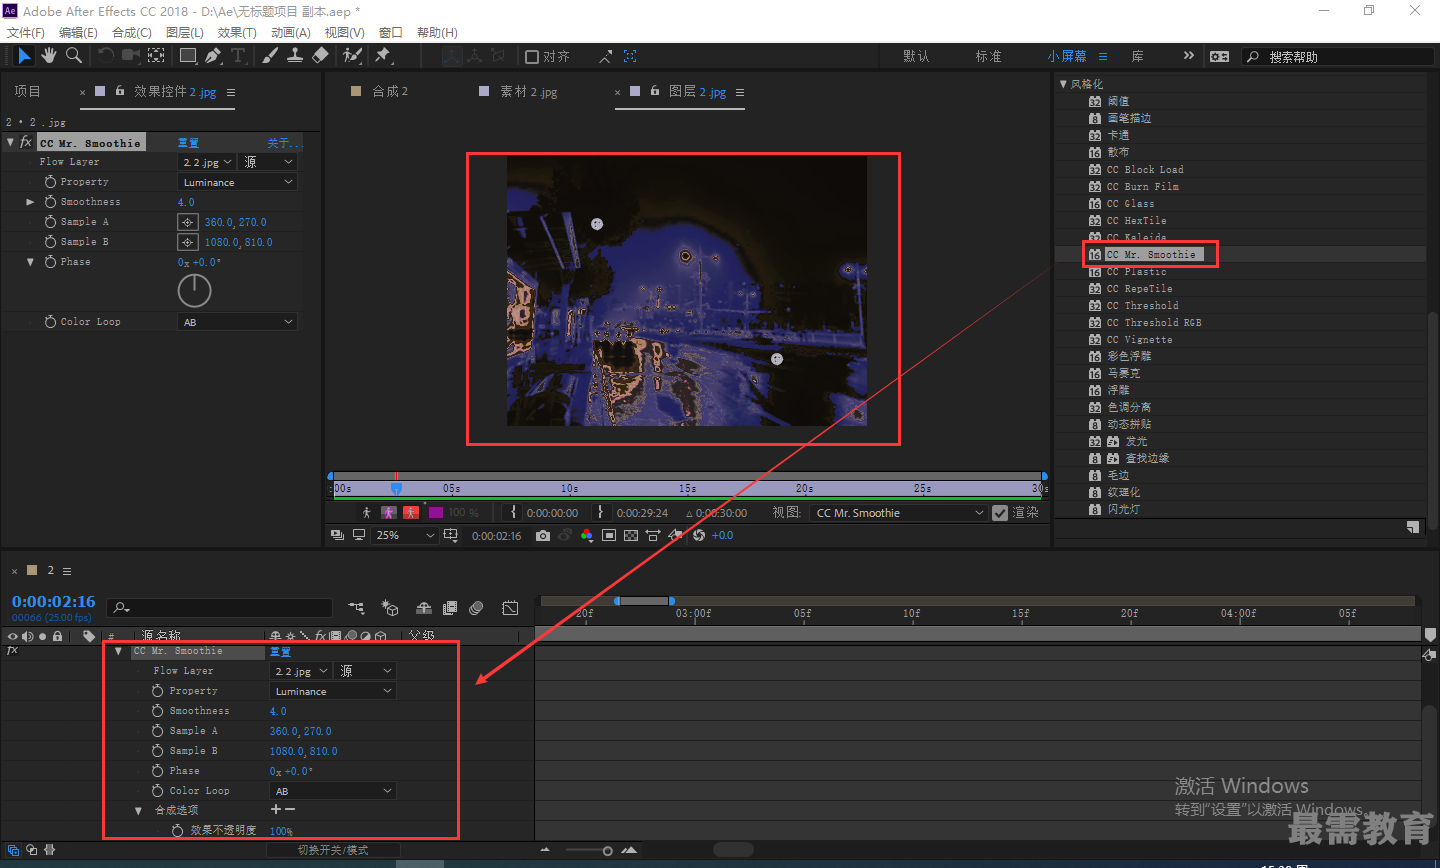Screen dimensions: 1440x868
Task: Click the region of interest icon
Action: (x=609, y=536)
